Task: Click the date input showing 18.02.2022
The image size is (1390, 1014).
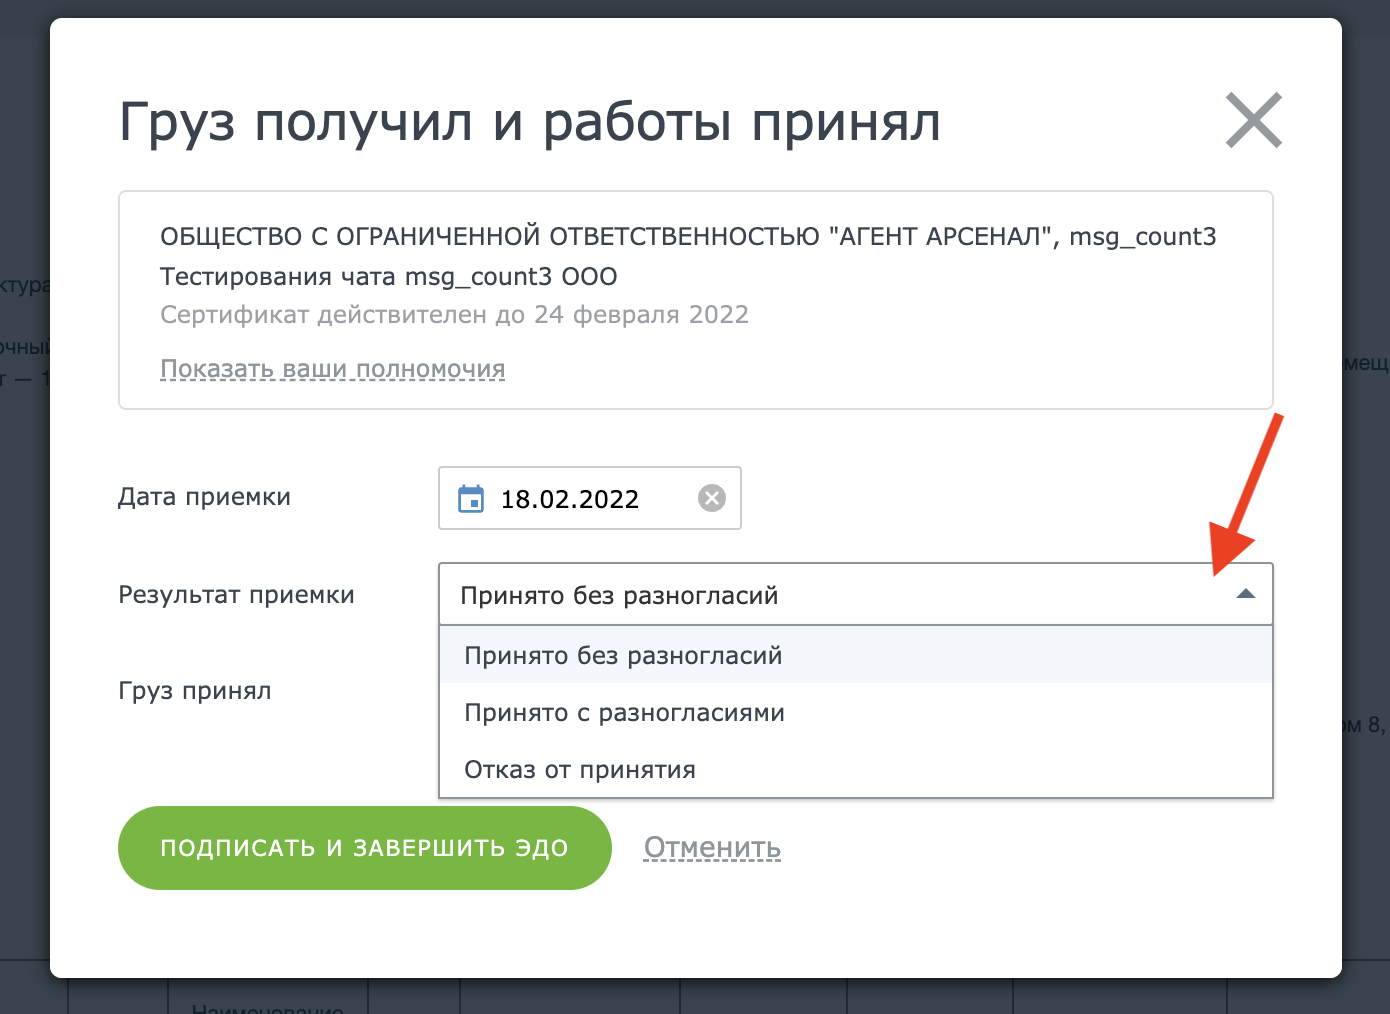Action: (x=590, y=498)
